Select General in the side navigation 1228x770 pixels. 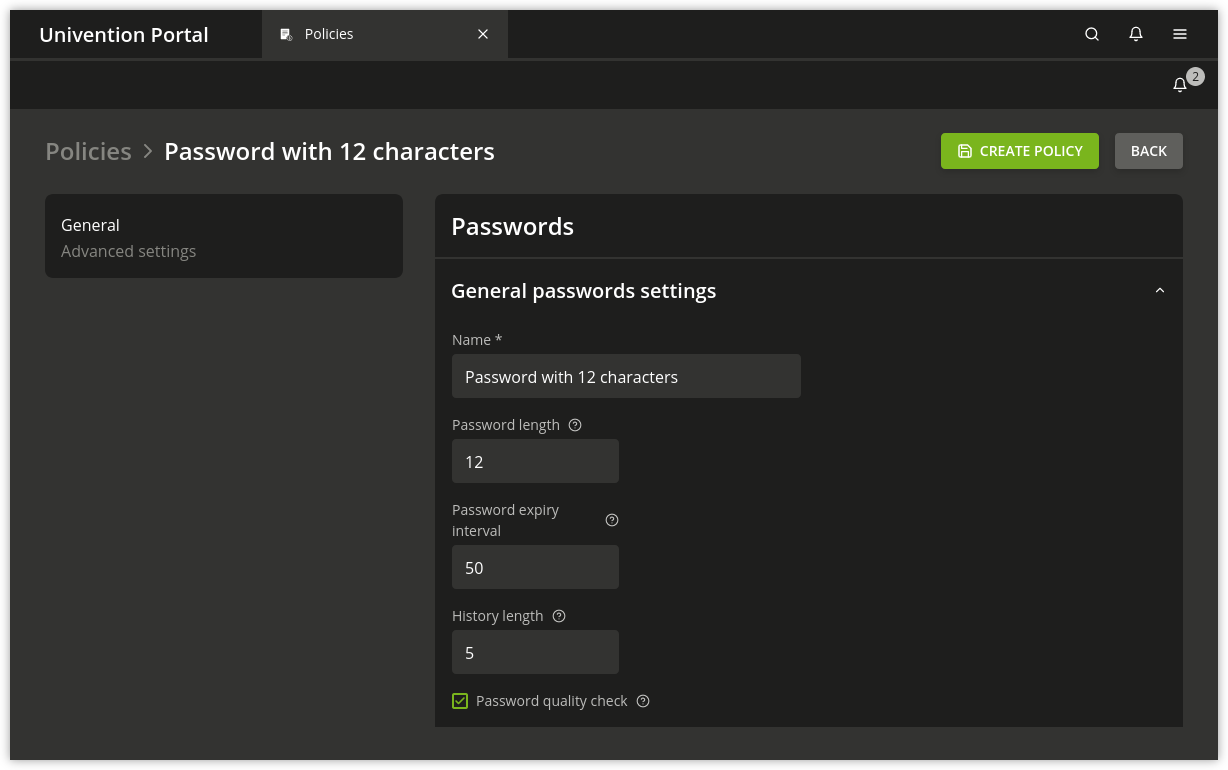[x=90, y=225]
